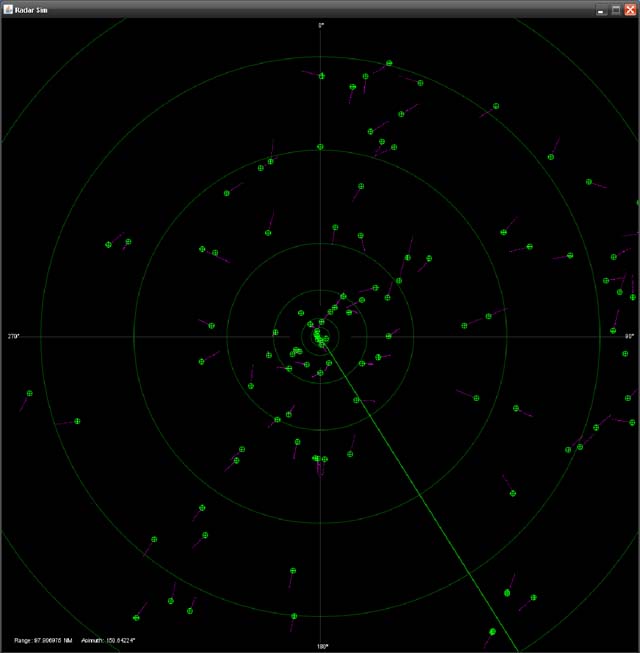Maximize the Radar Sim window
This screenshot has height=653, width=640.
615,9
